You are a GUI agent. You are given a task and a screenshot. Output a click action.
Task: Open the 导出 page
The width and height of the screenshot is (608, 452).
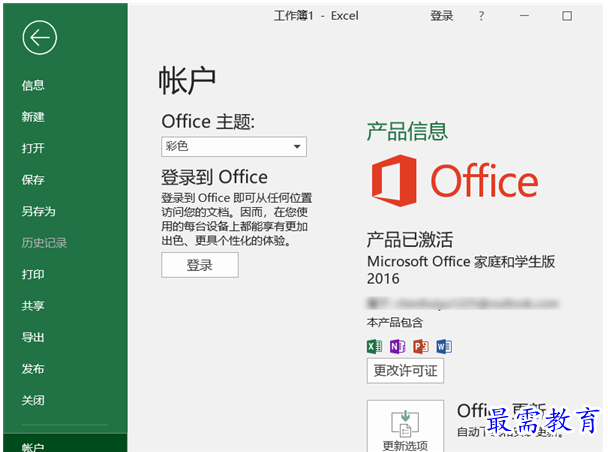pyautogui.click(x=33, y=337)
